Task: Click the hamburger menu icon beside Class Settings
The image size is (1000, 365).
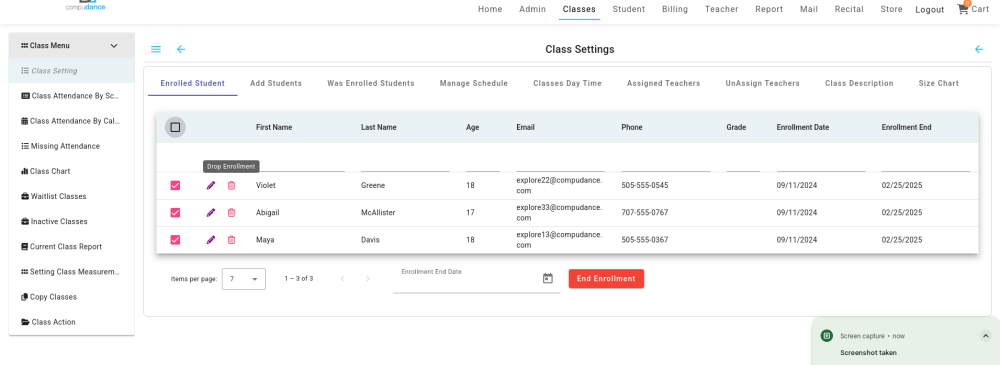Action: pyautogui.click(x=156, y=49)
